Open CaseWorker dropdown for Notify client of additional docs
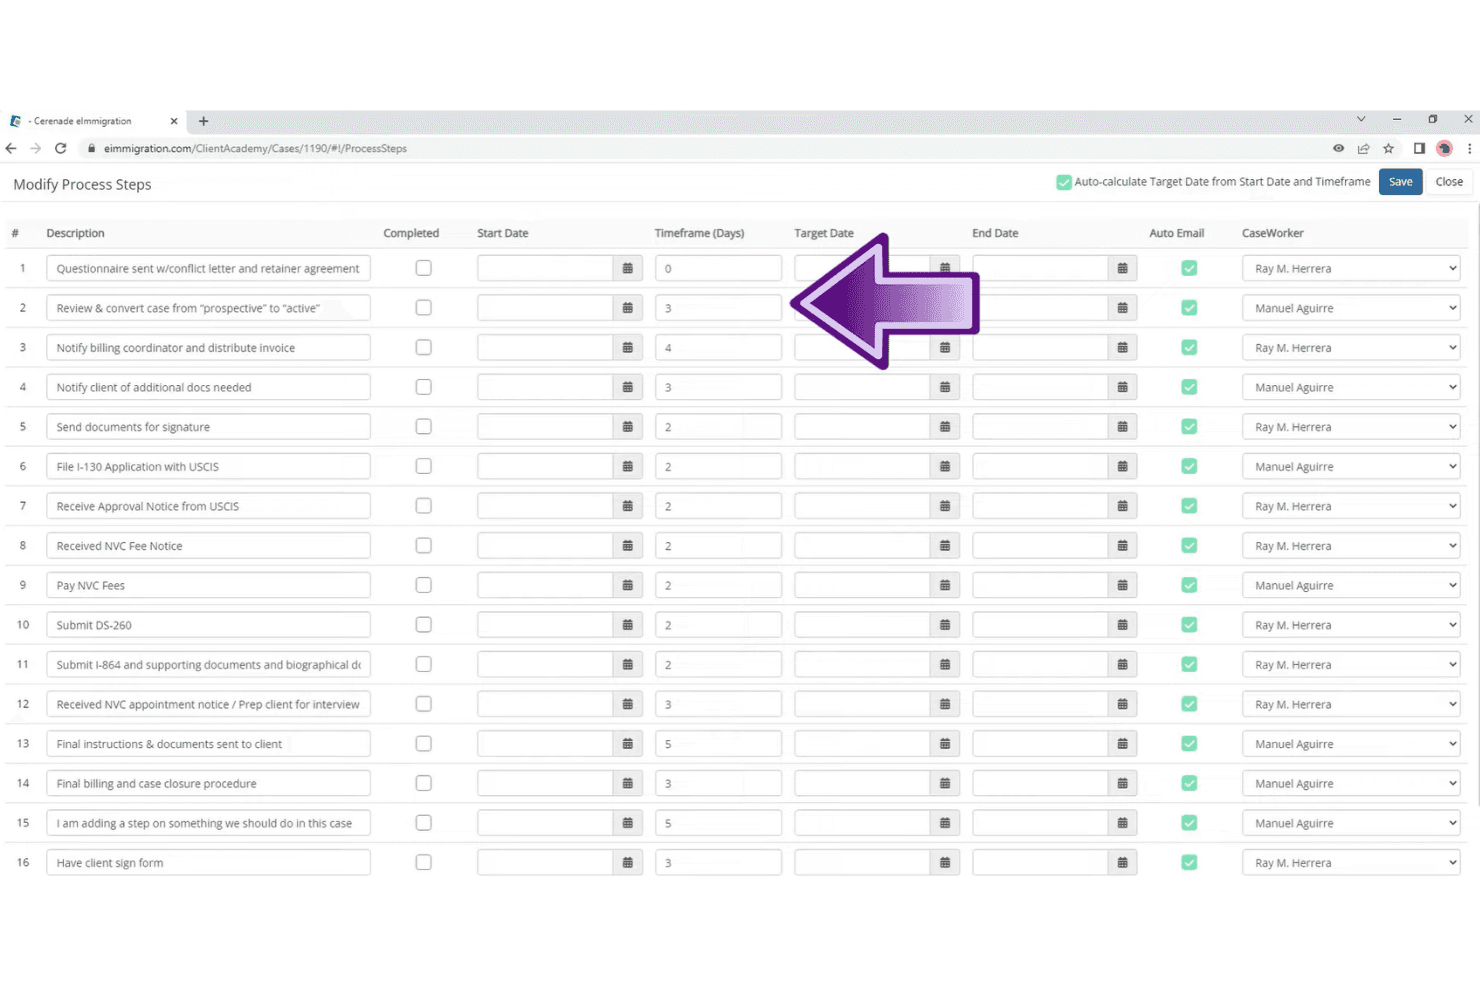Image resolution: width=1480 pixels, height=987 pixels. point(1351,387)
